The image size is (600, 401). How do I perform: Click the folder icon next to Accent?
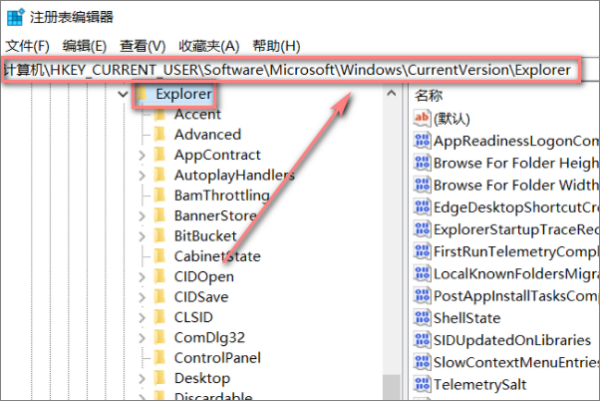coord(158,114)
